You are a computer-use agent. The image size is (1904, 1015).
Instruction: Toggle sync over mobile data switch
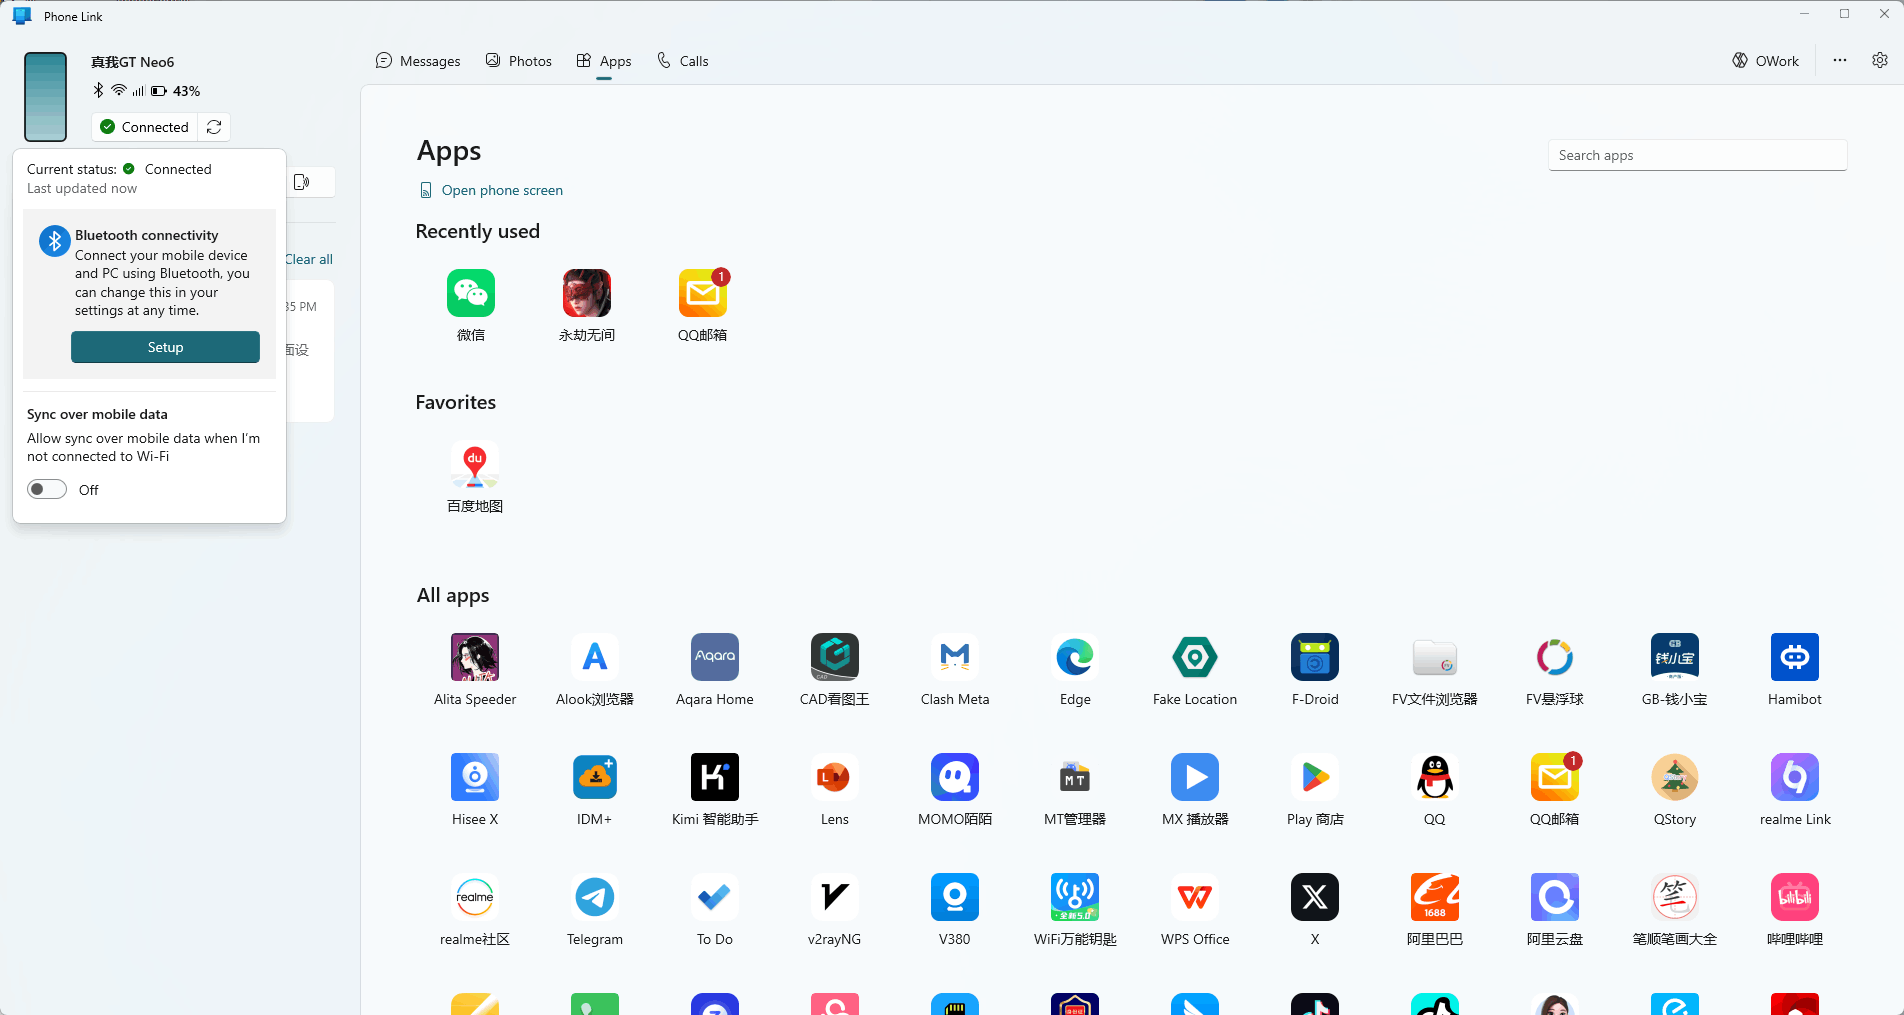click(x=47, y=489)
